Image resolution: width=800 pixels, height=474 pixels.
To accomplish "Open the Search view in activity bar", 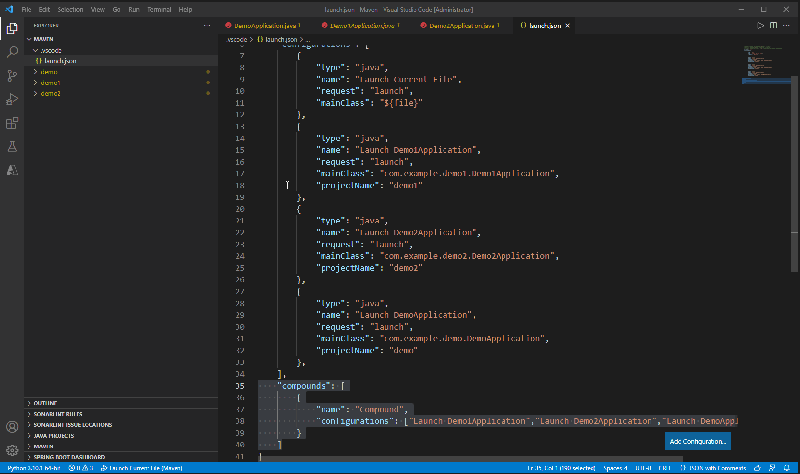I will pyautogui.click(x=12, y=52).
